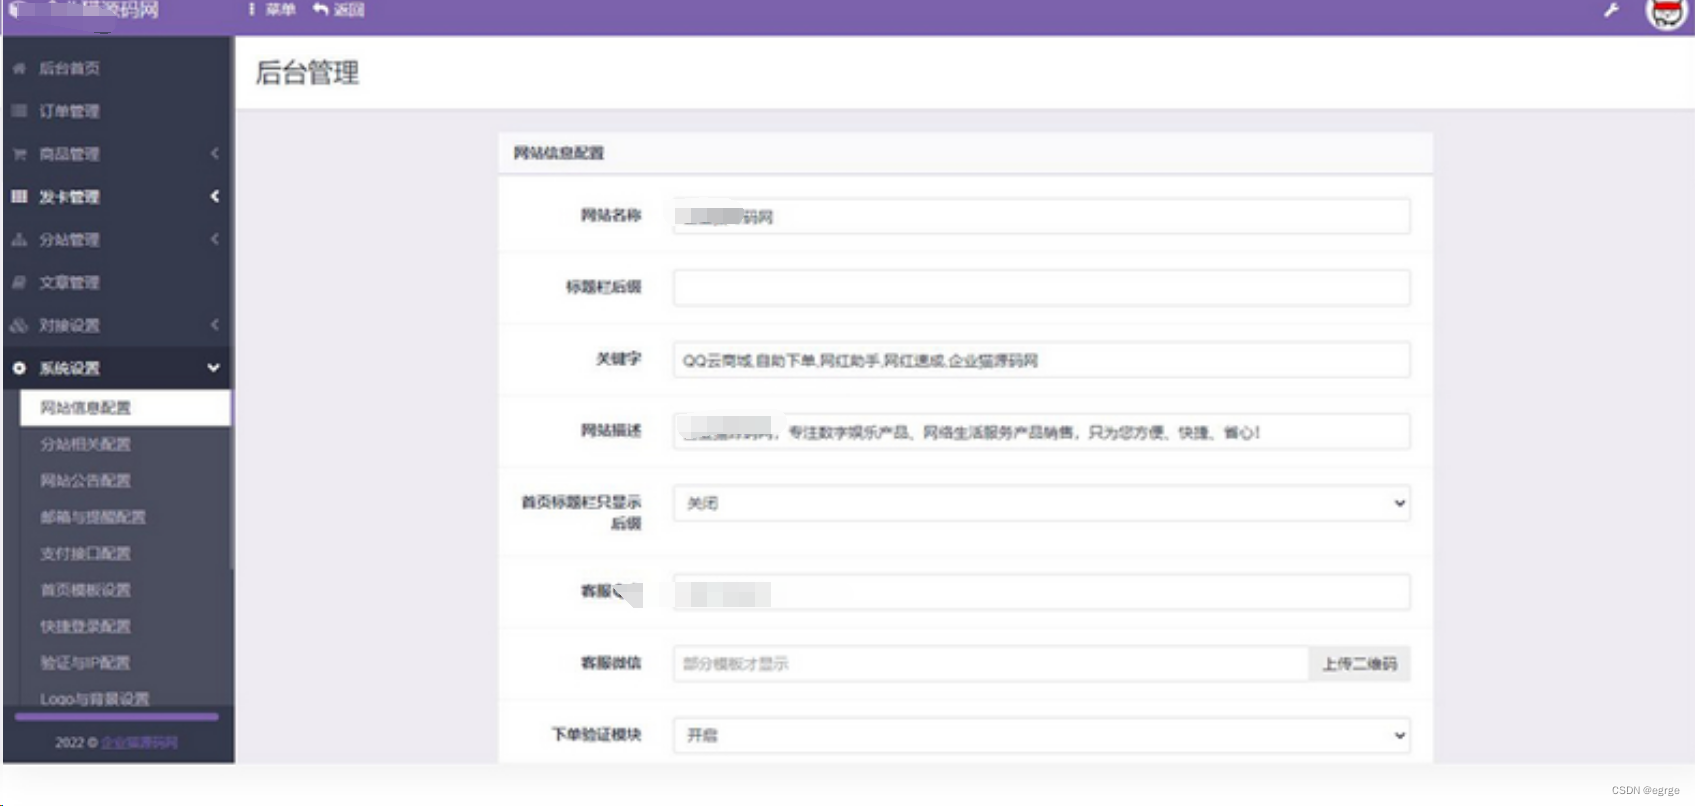Screen dimensions: 1695x806
Task: Click the shopping cart icon beside 商品管理
Action: [19, 154]
